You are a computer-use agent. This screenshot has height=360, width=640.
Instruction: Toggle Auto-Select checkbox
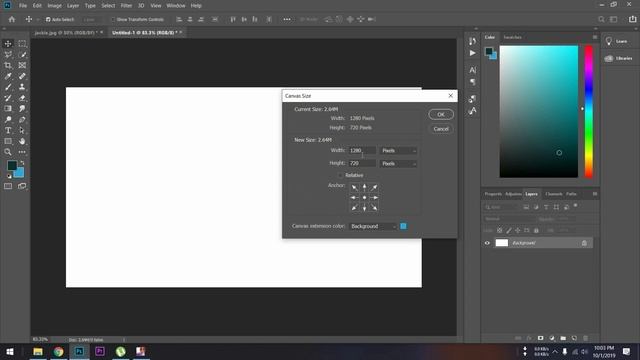click(x=48, y=19)
